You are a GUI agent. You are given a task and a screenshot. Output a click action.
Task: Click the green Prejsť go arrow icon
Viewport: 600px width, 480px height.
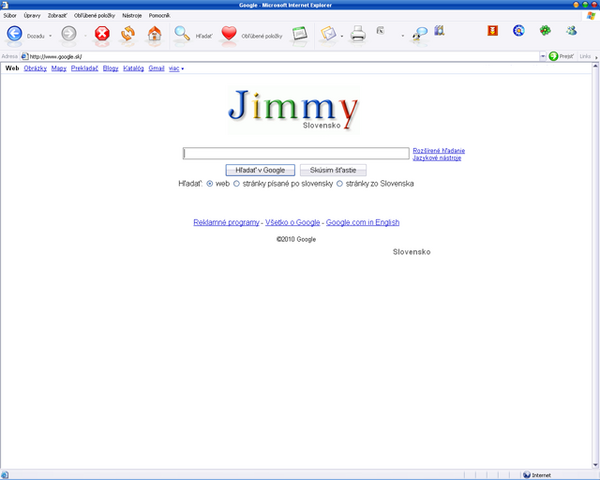point(553,56)
